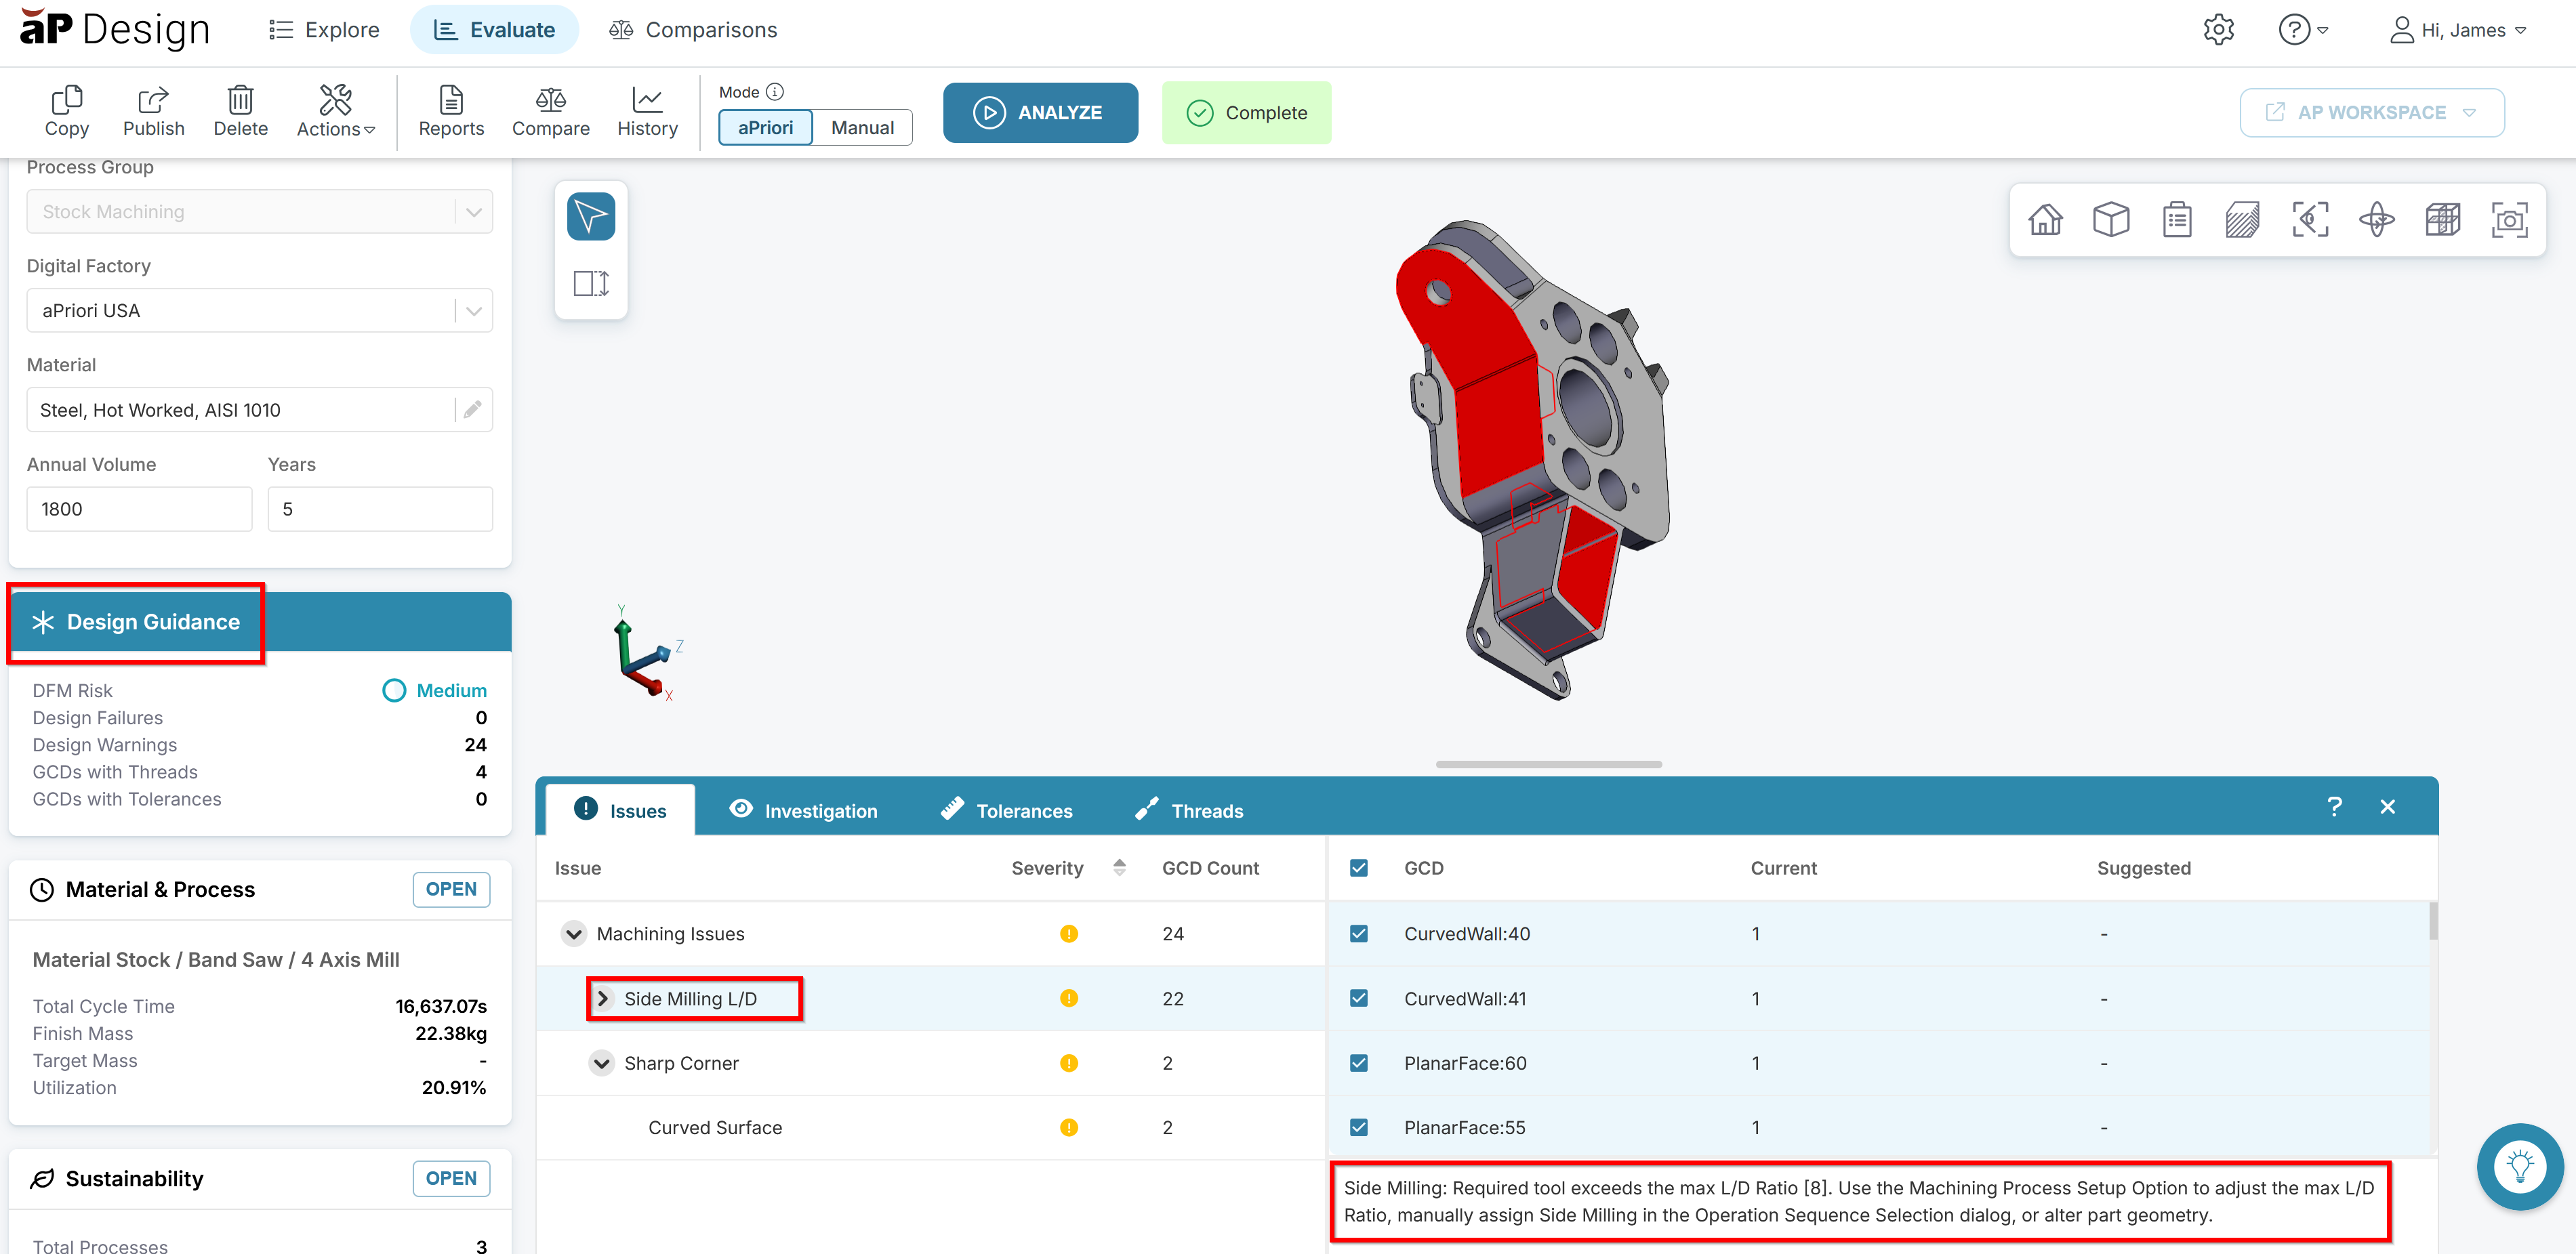Open the Actions dropdown menu
Image resolution: width=2576 pixels, height=1254 pixels.
tap(335, 111)
